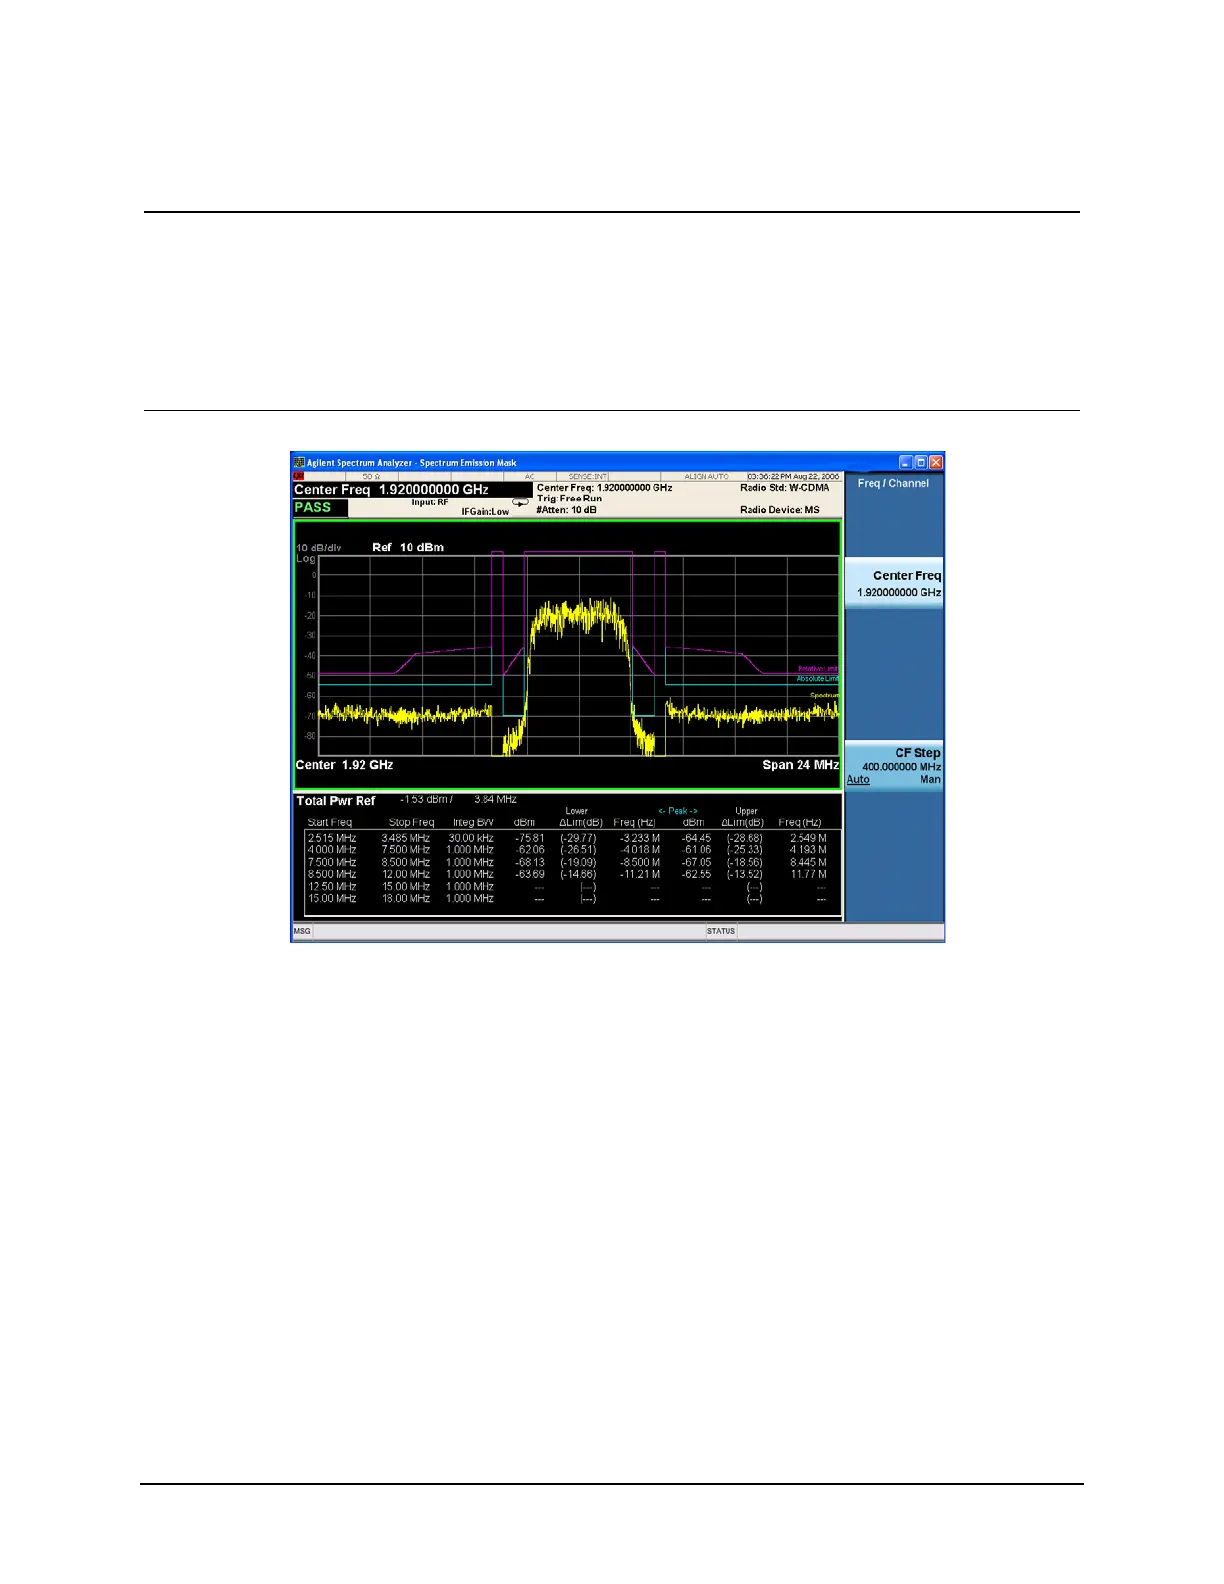Click the -64.45 upper dBm value
Image resolution: width=1224 pixels, height=1584 pixels.
[x=697, y=838]
